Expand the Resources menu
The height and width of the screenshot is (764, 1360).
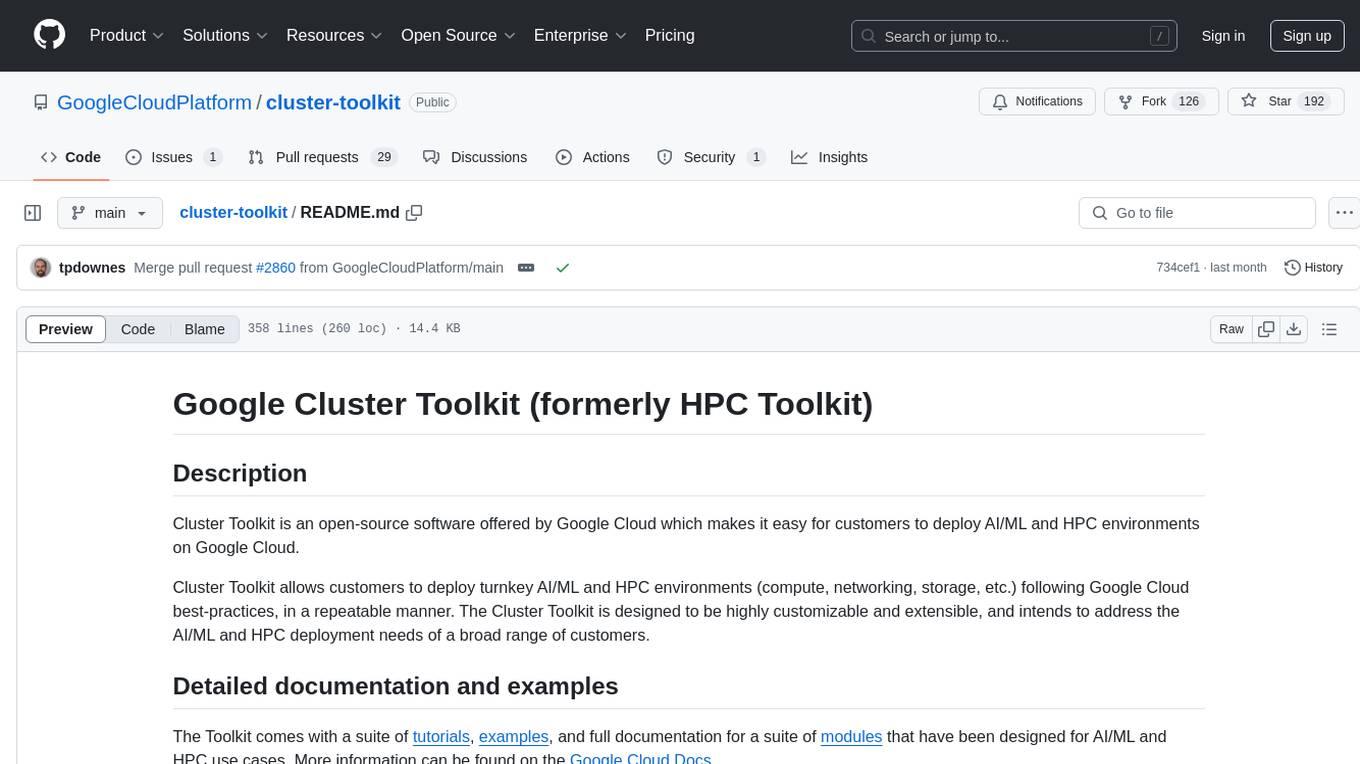334,35
